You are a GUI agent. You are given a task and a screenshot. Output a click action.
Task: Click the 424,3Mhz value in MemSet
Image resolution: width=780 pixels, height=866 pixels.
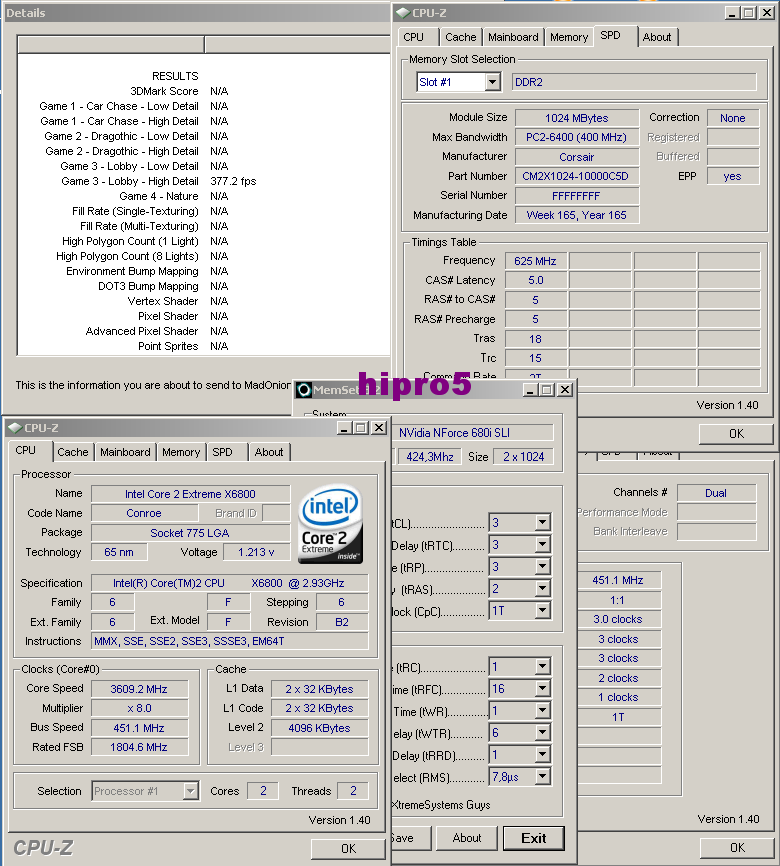429,457
